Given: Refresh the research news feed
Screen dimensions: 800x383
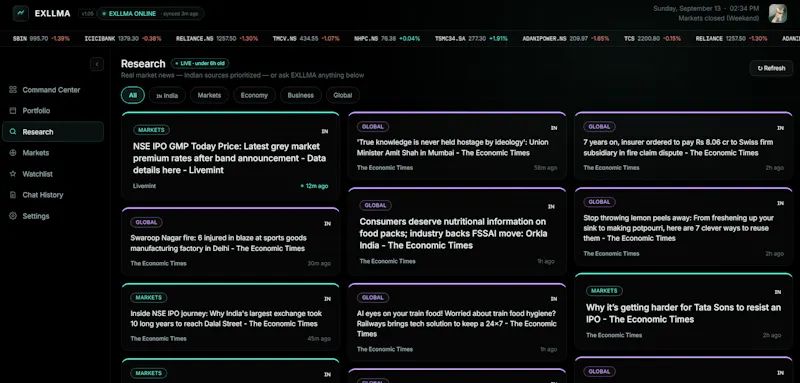Looking at the screenshot, I should 771,68.
